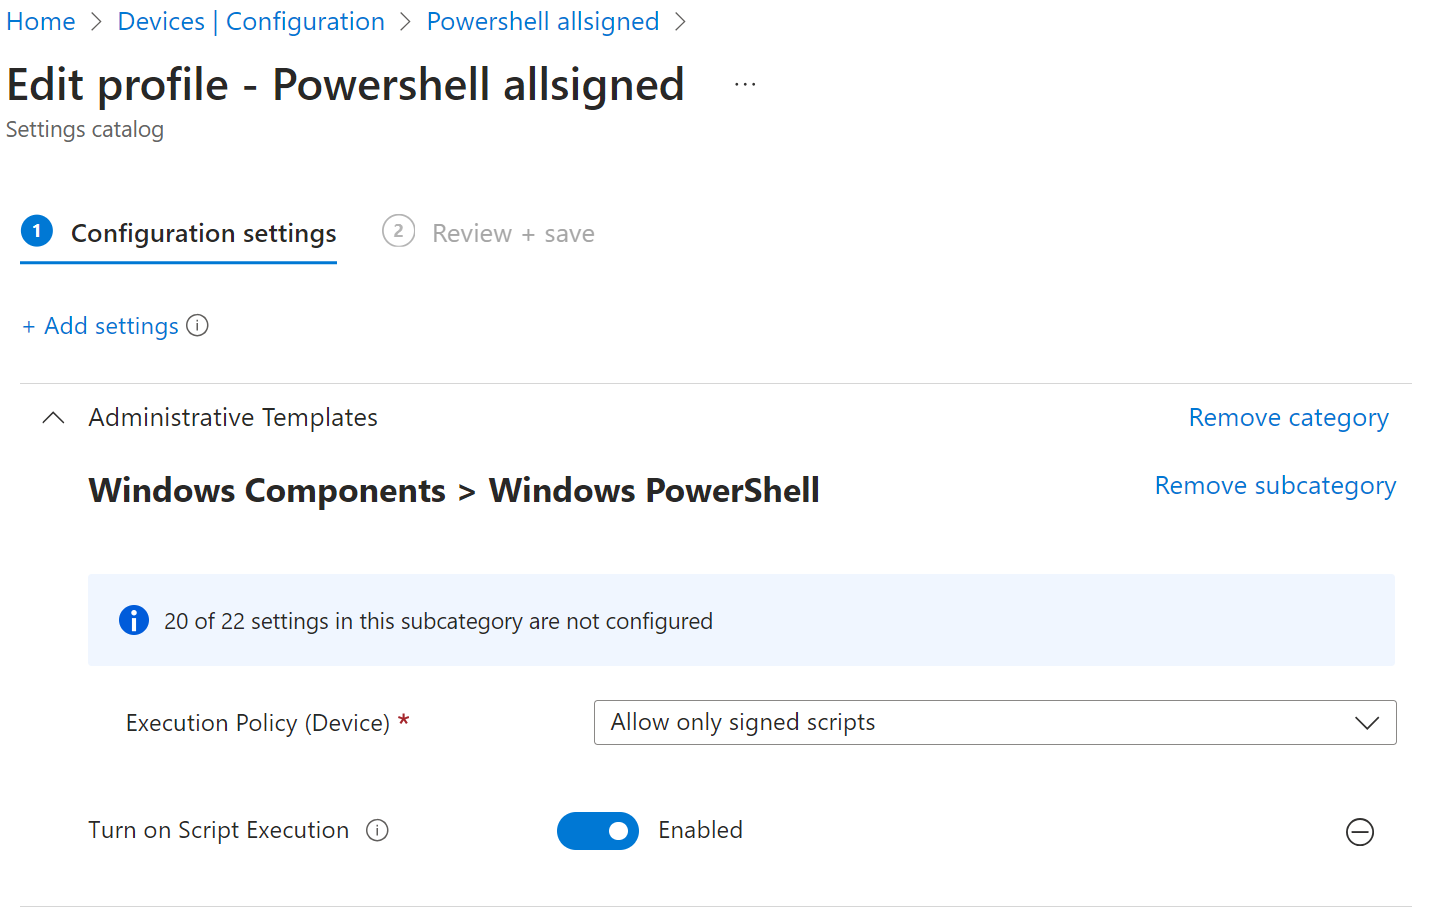Click the ellipsis more options icon
The height and width of the screenshot is (913, 1441).
pos(745,85)
